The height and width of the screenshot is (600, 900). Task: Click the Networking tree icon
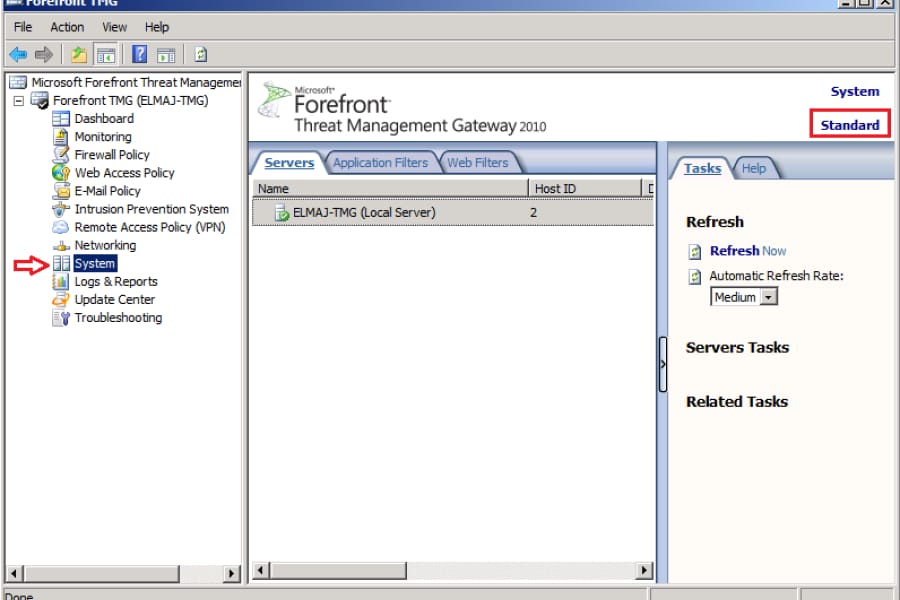pos(60,246)
